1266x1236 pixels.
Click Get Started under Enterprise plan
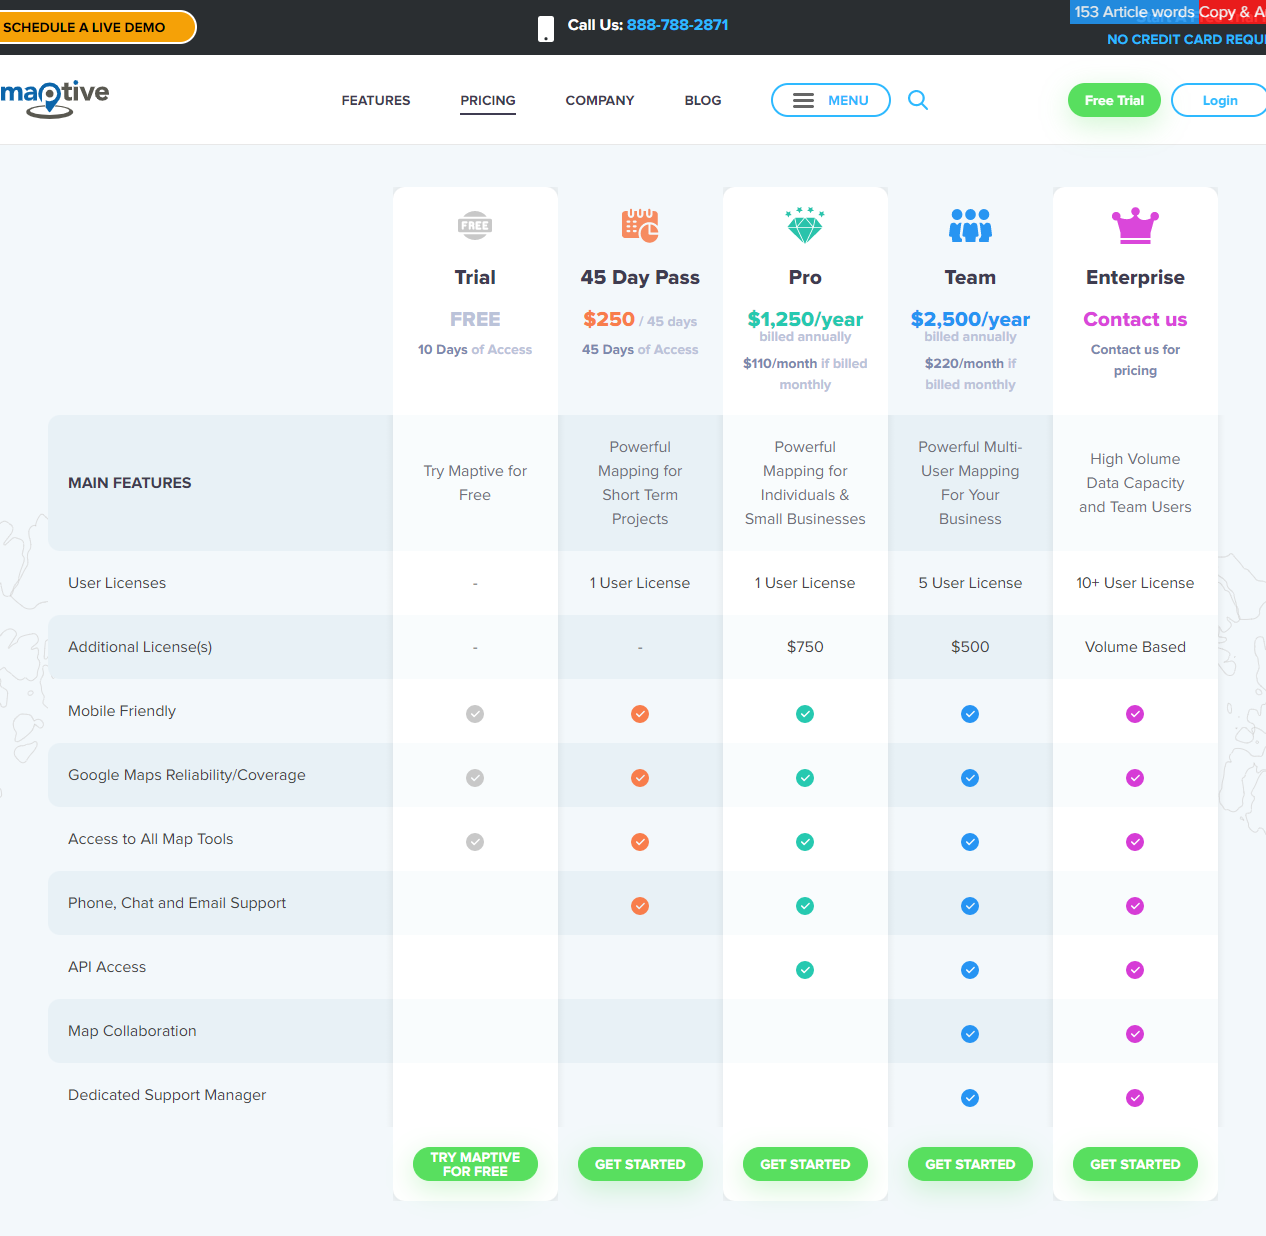(1135, 1164)
